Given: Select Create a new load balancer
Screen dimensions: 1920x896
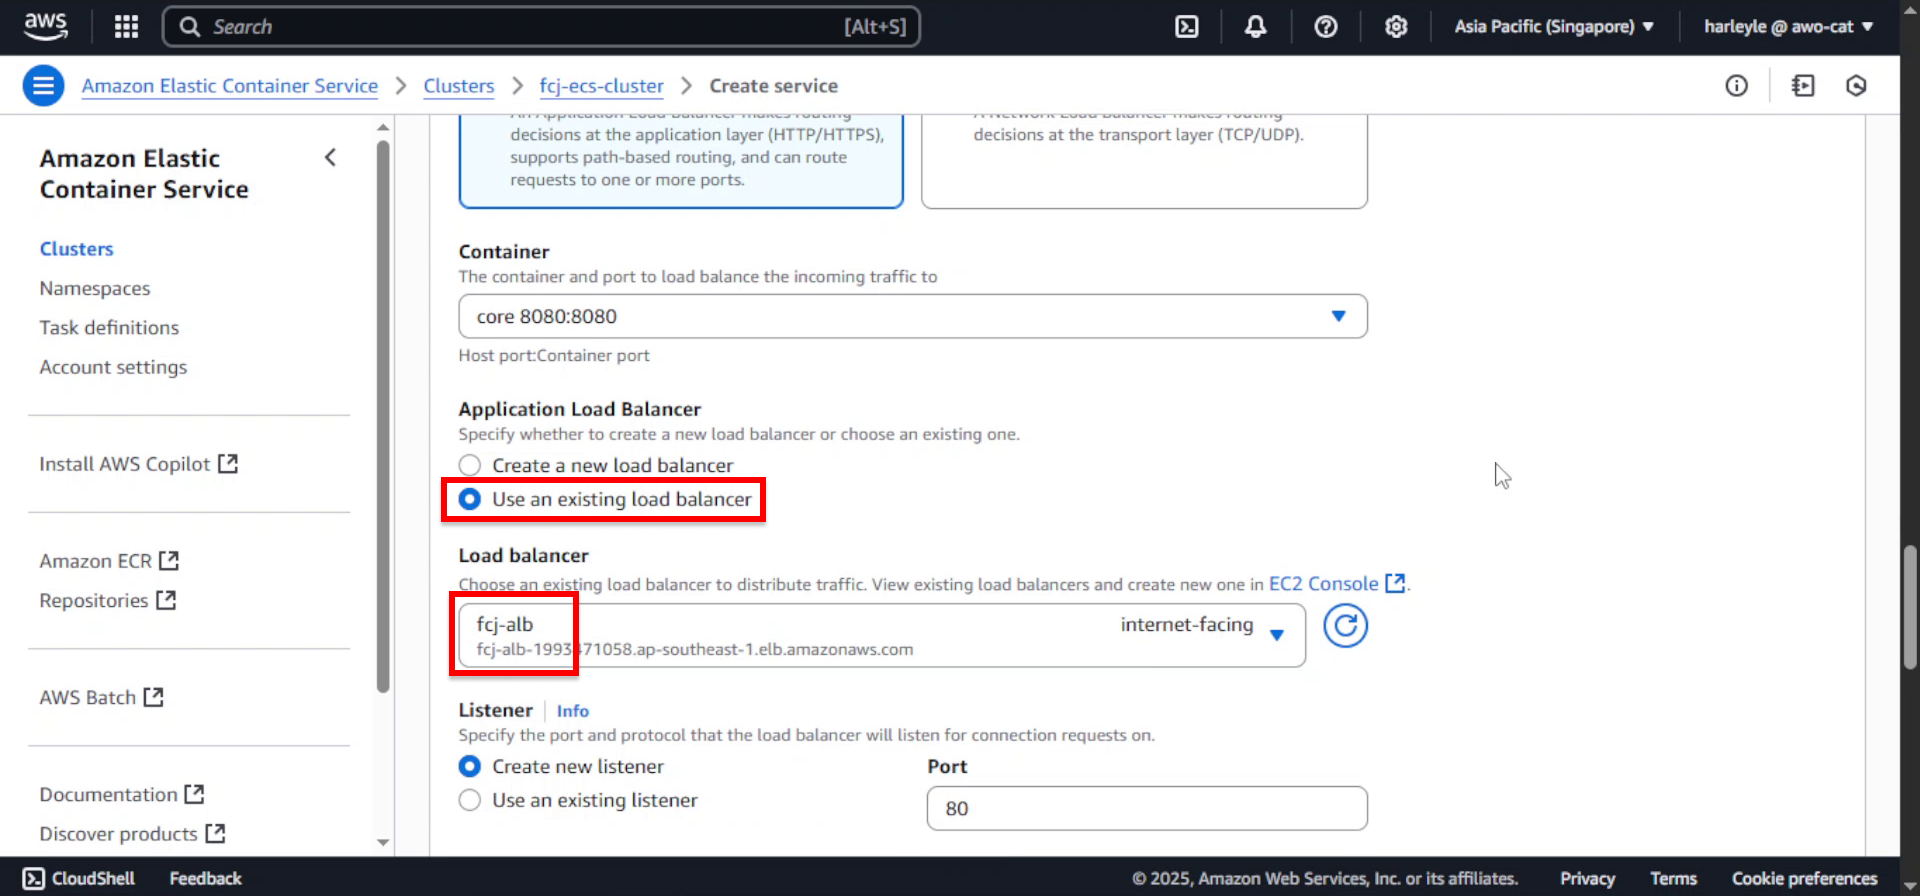Looking at the screenshot, I should pyautogui.click(x=470, y=465).
